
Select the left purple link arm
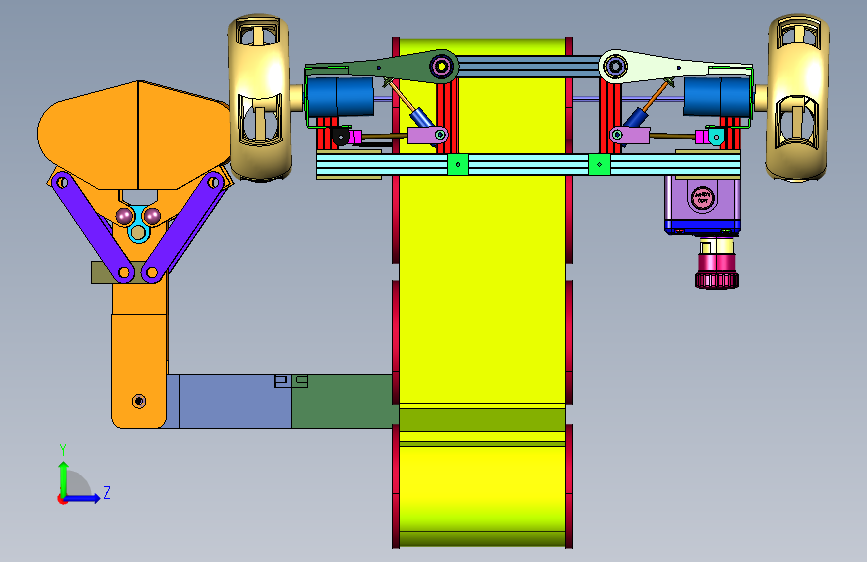point(92,227)
